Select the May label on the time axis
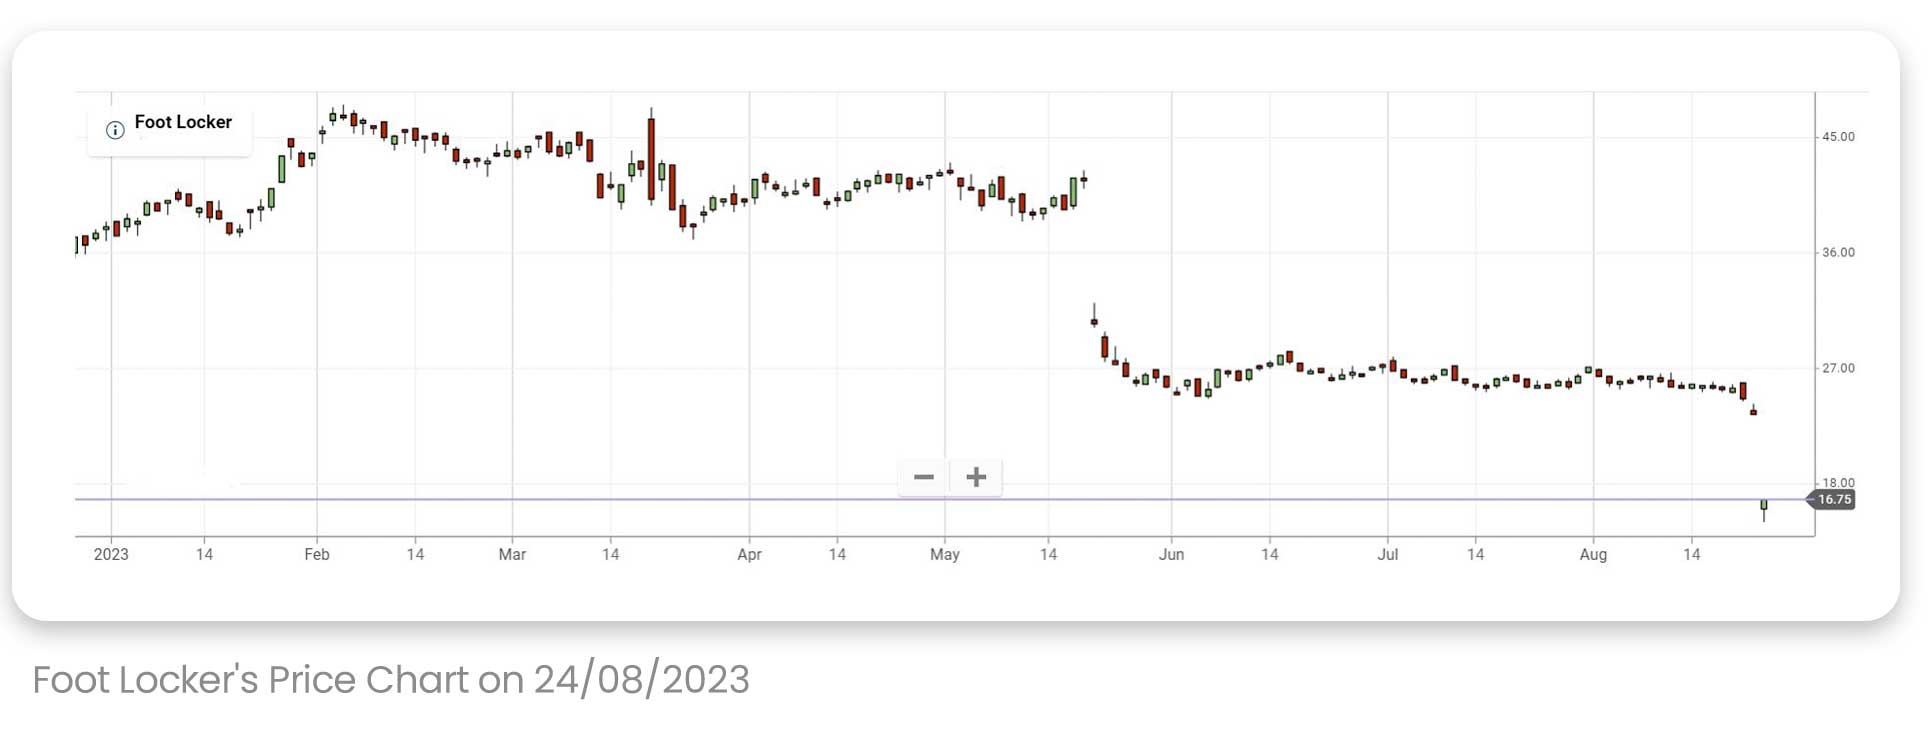Image resolution: width=1929 pixels, height=744 pixels. (945, 554)
